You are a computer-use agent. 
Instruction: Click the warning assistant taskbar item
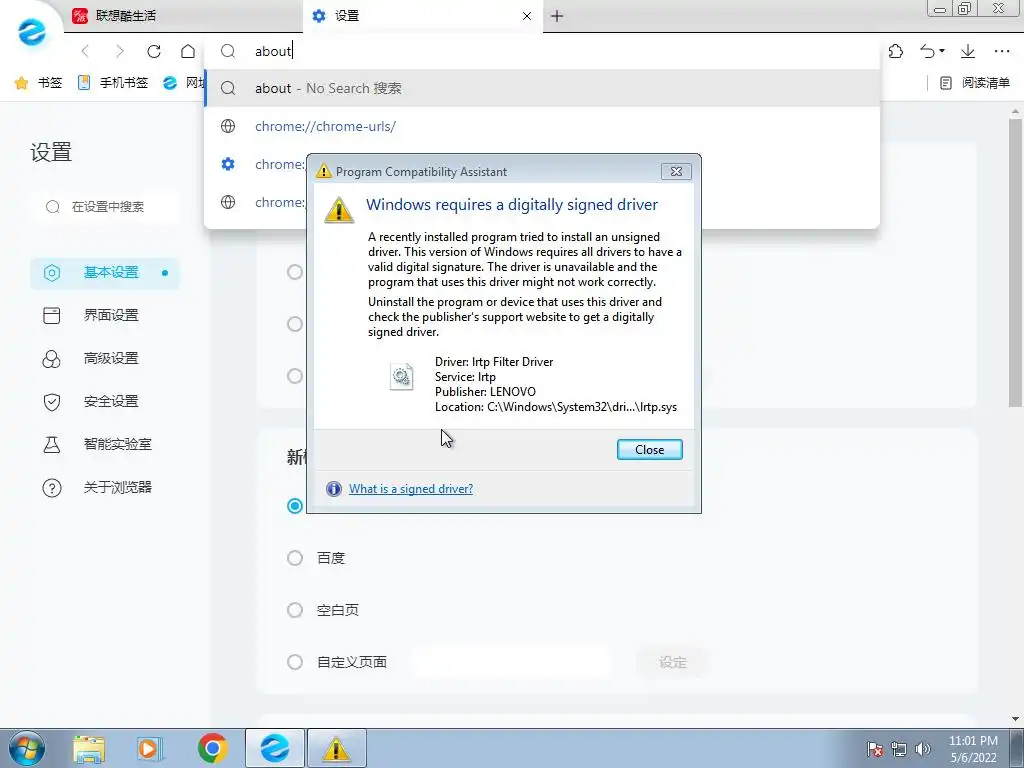336,748
